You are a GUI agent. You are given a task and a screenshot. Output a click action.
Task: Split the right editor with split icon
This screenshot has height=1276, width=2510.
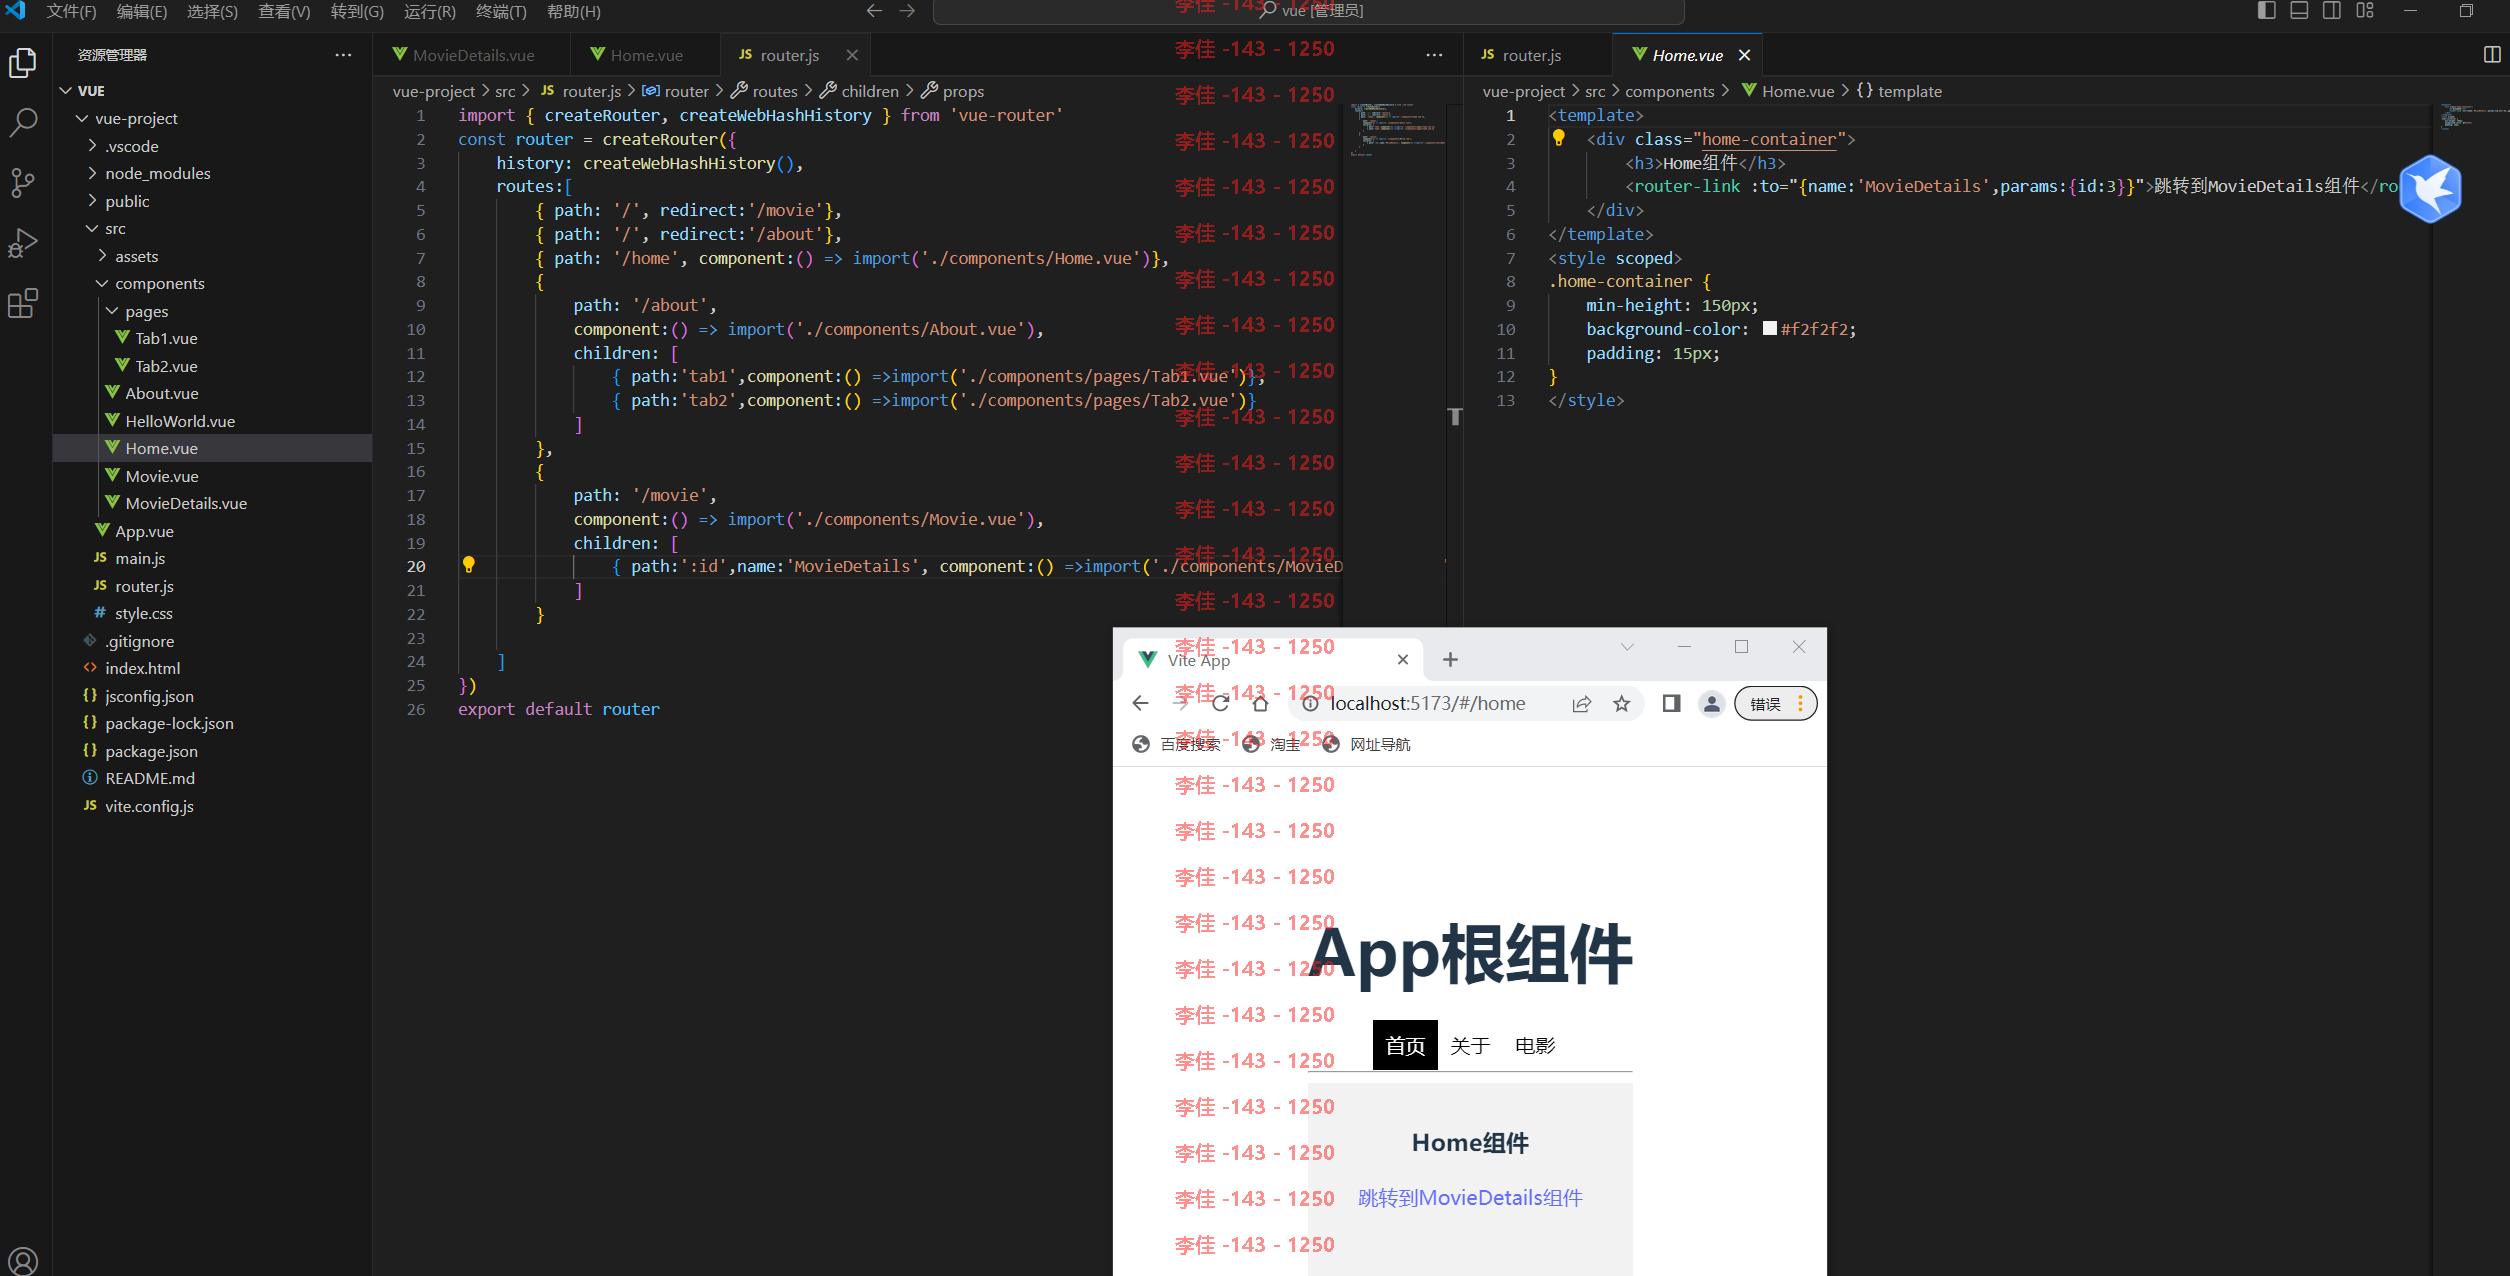coord(2492,55)
